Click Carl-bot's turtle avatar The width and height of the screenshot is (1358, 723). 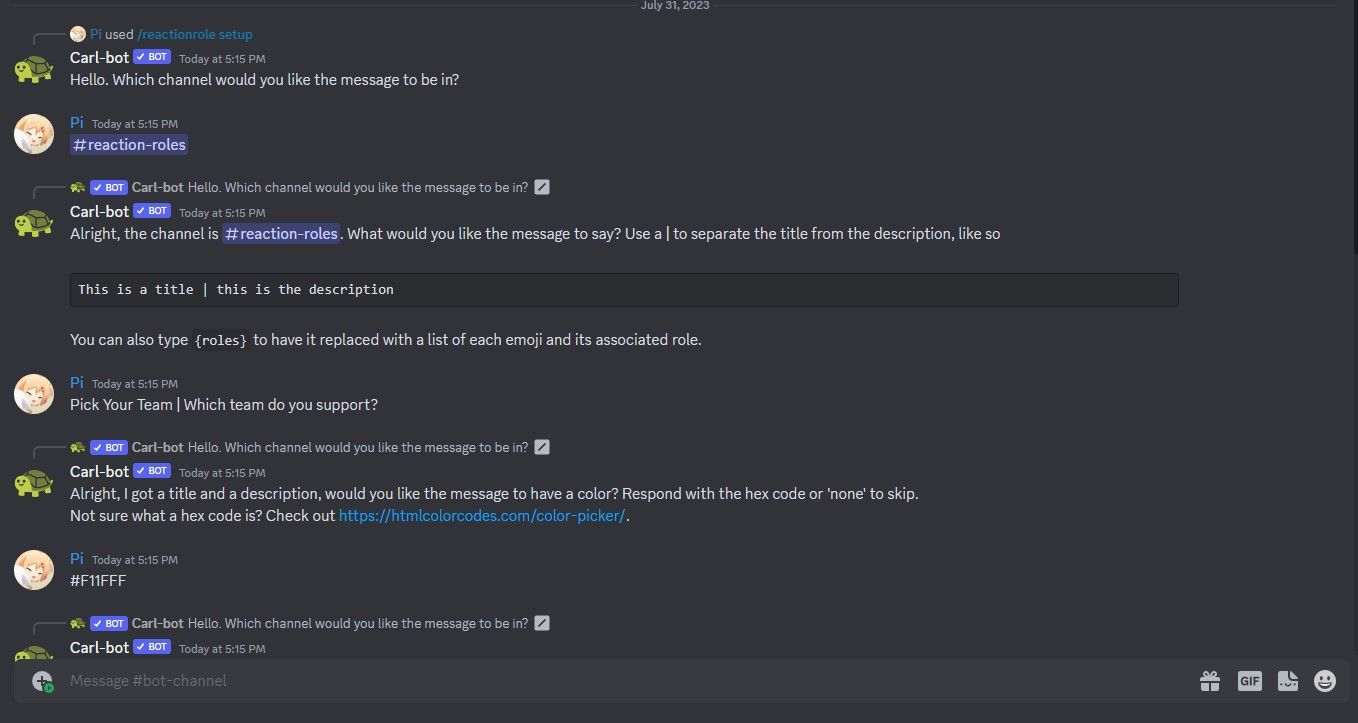coord(34,70)
